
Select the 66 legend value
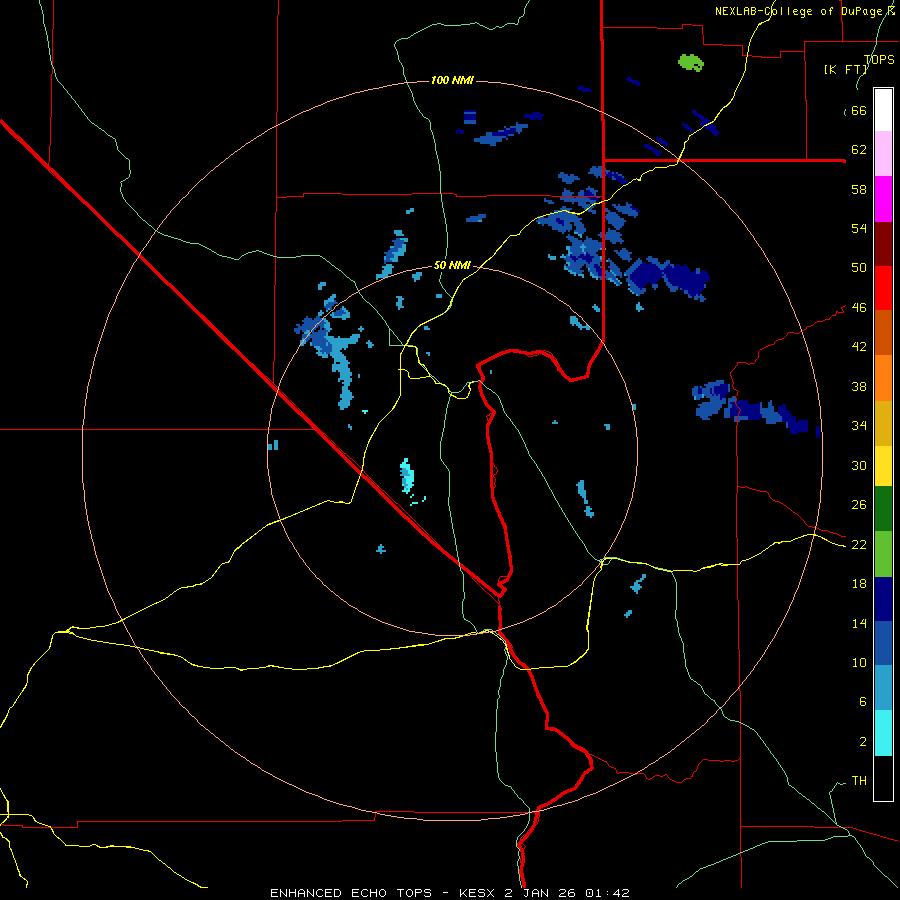pos(859,110)
